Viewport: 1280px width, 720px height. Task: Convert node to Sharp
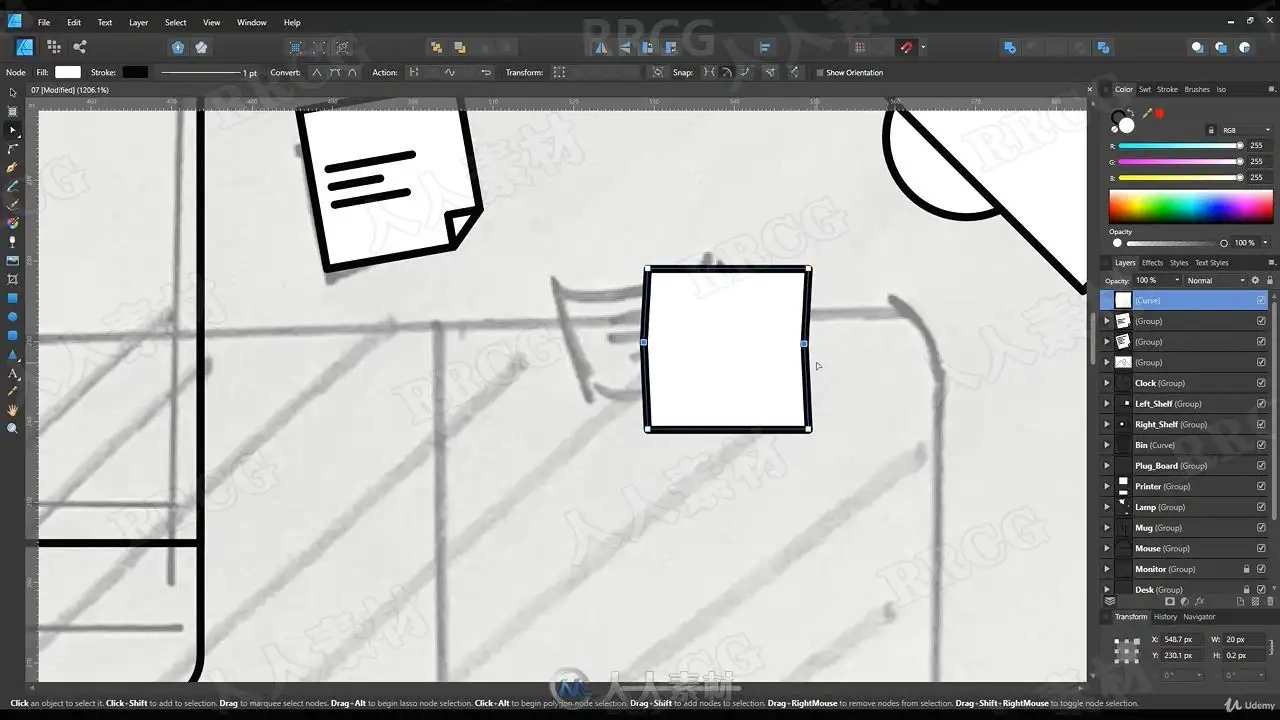(316, 72)
